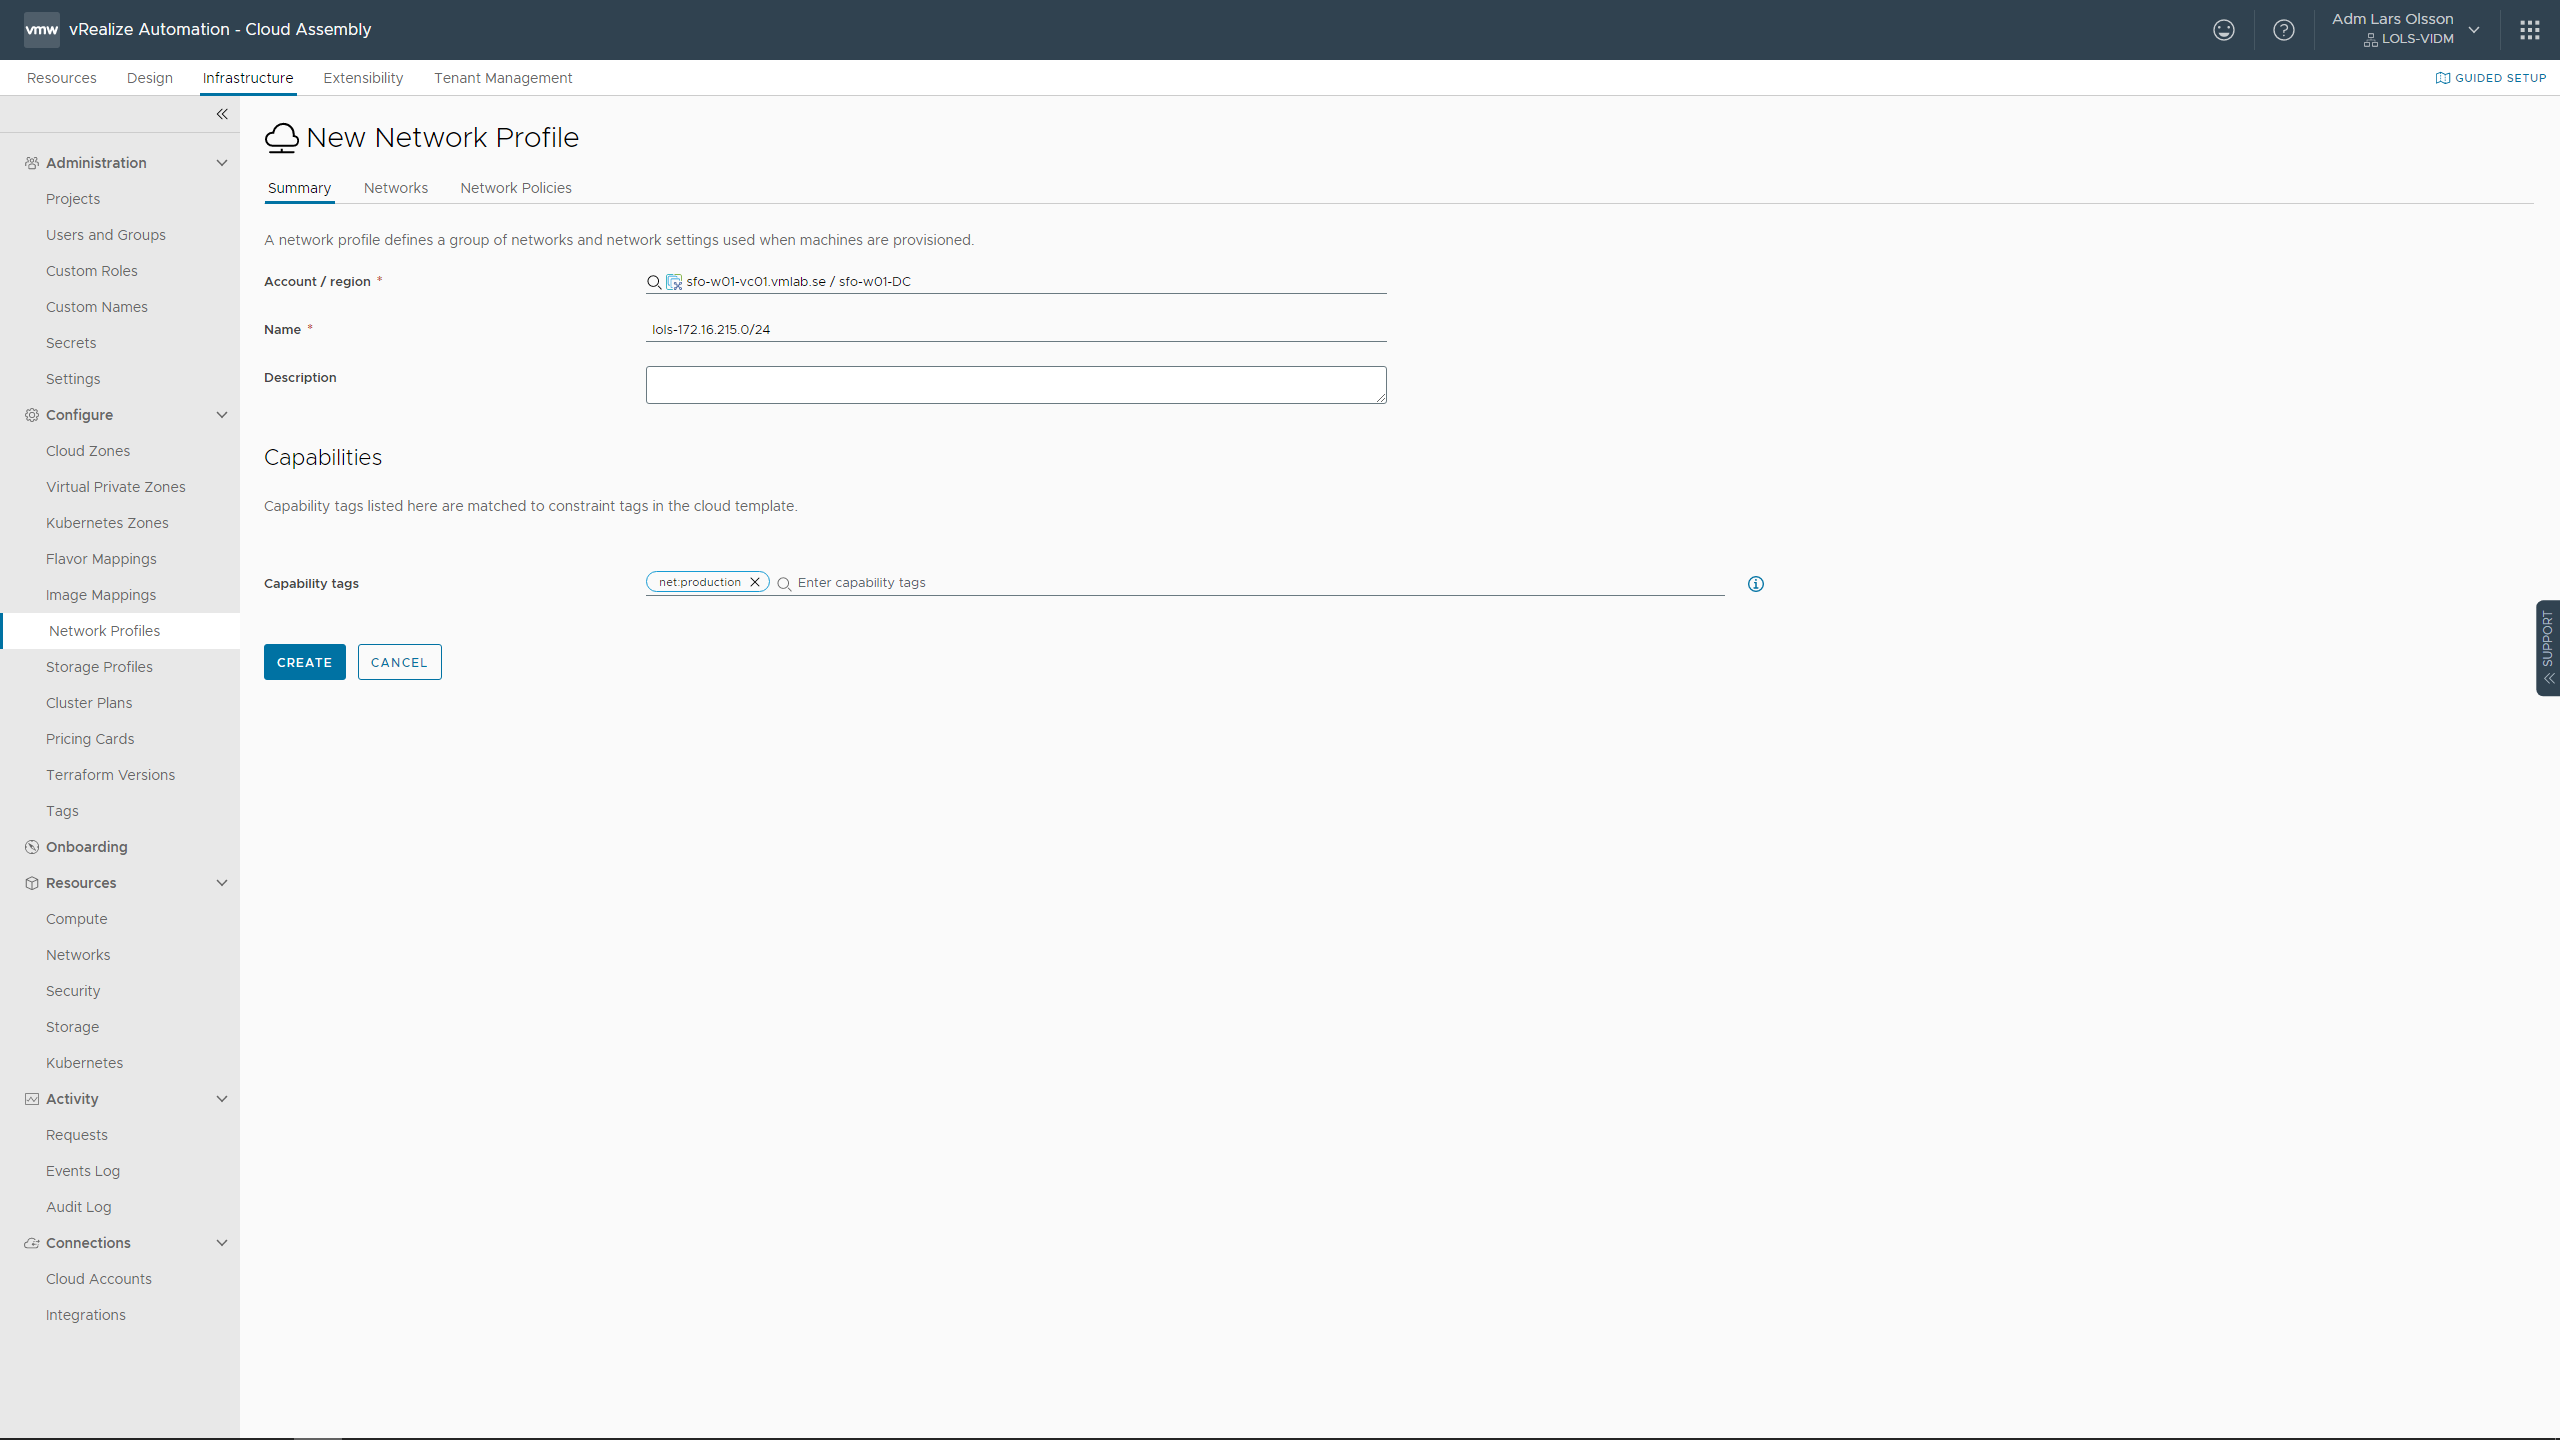Collapse the Administration section chevron
This screenshot has height=1440, width=2560.
[x=222, y=163]
